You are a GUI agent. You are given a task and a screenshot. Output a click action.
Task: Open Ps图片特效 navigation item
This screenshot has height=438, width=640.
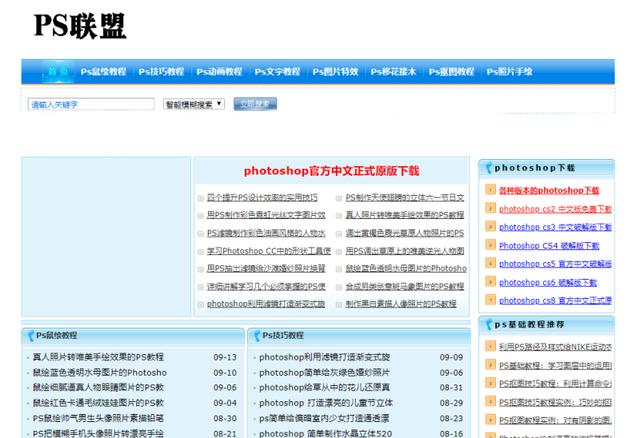click(335, 72)
